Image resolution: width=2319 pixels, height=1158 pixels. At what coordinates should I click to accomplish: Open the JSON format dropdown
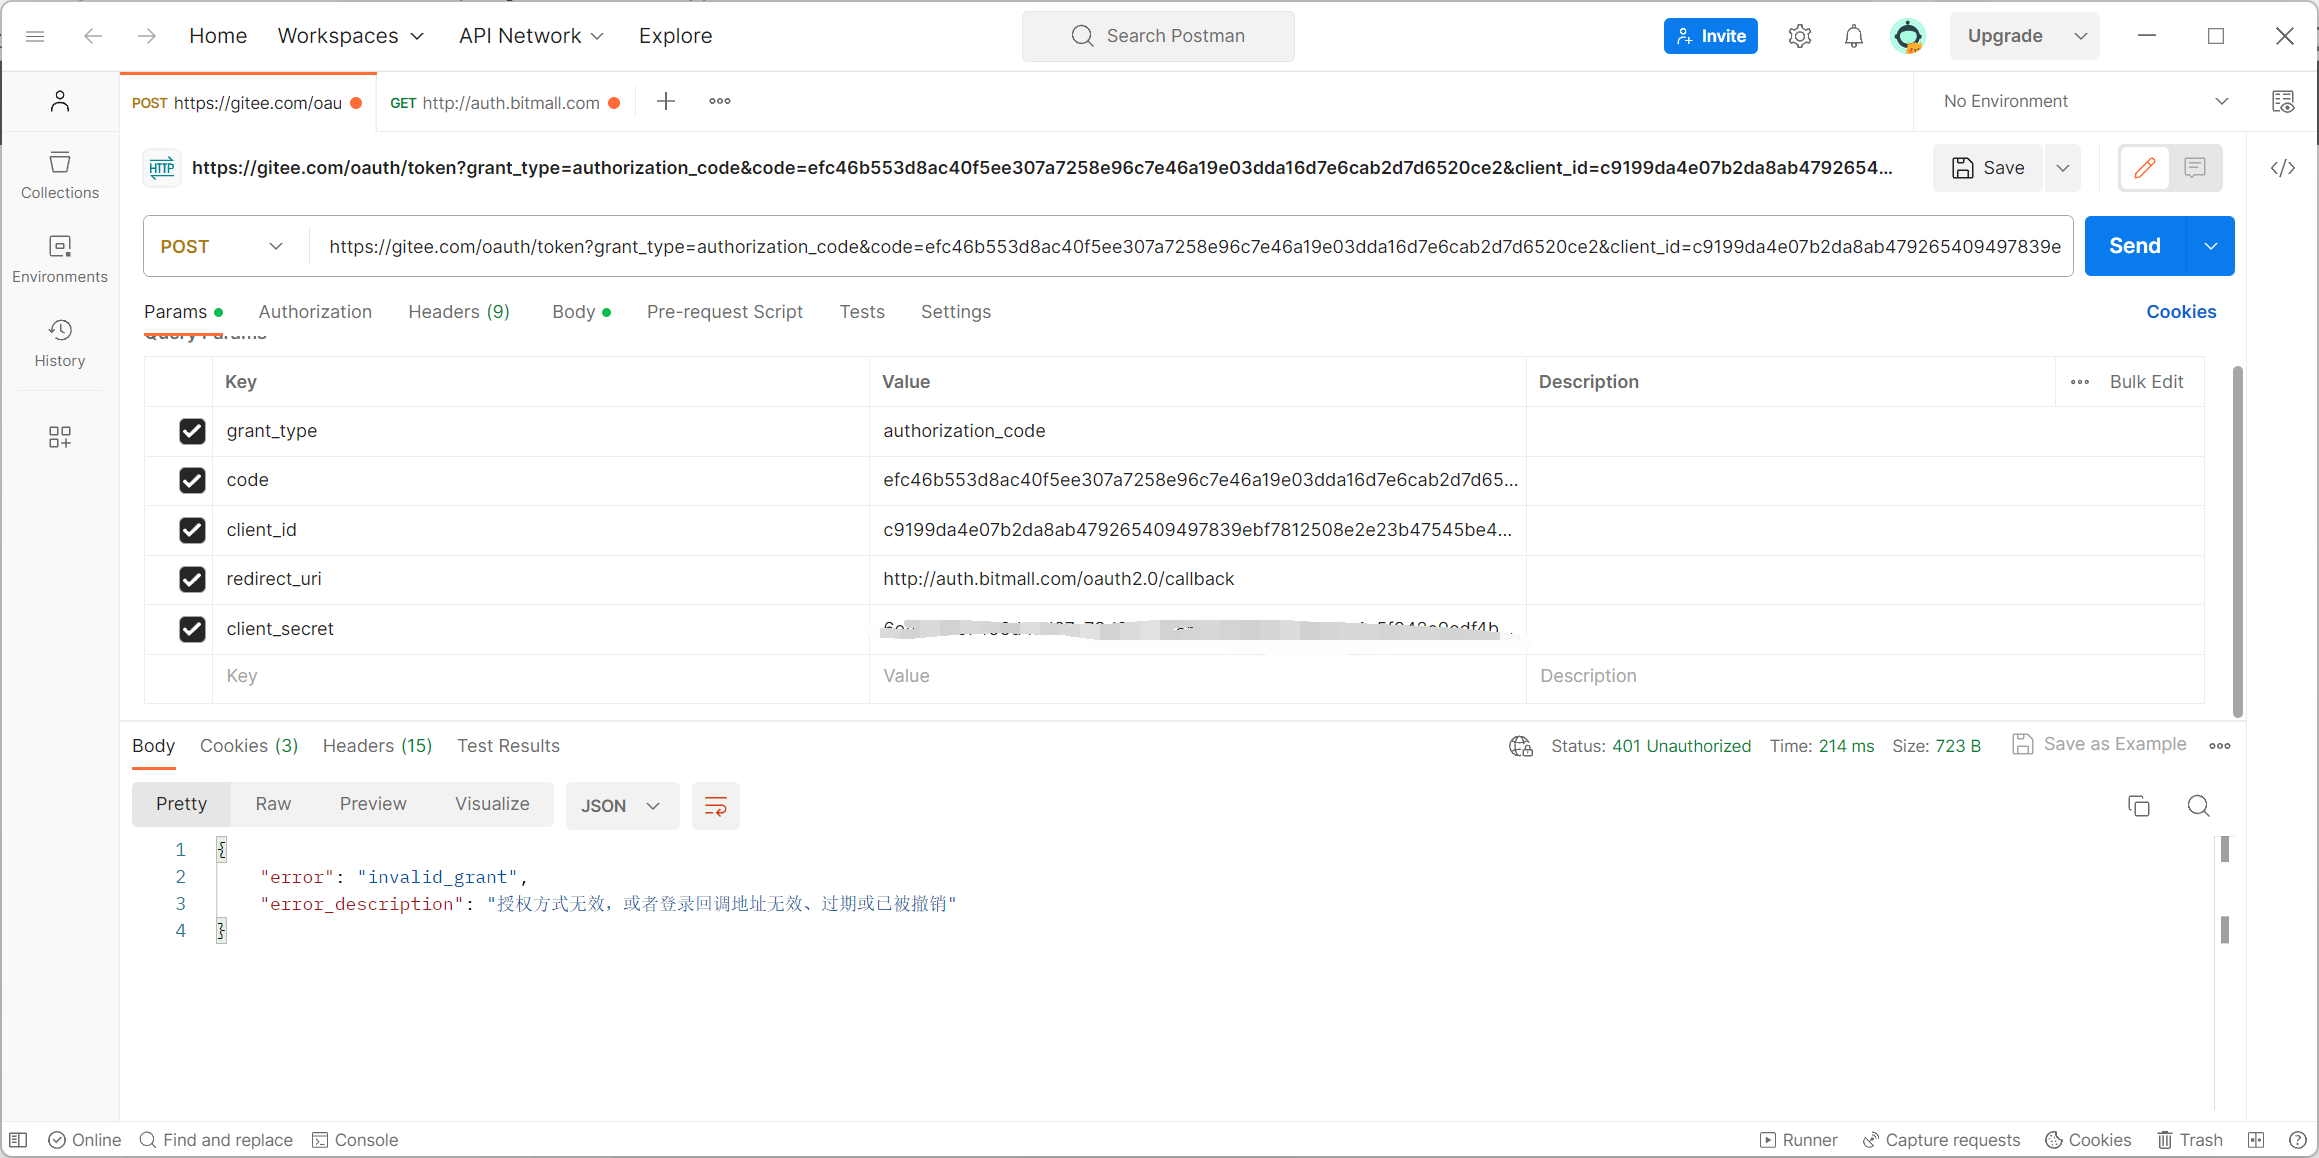621,806
